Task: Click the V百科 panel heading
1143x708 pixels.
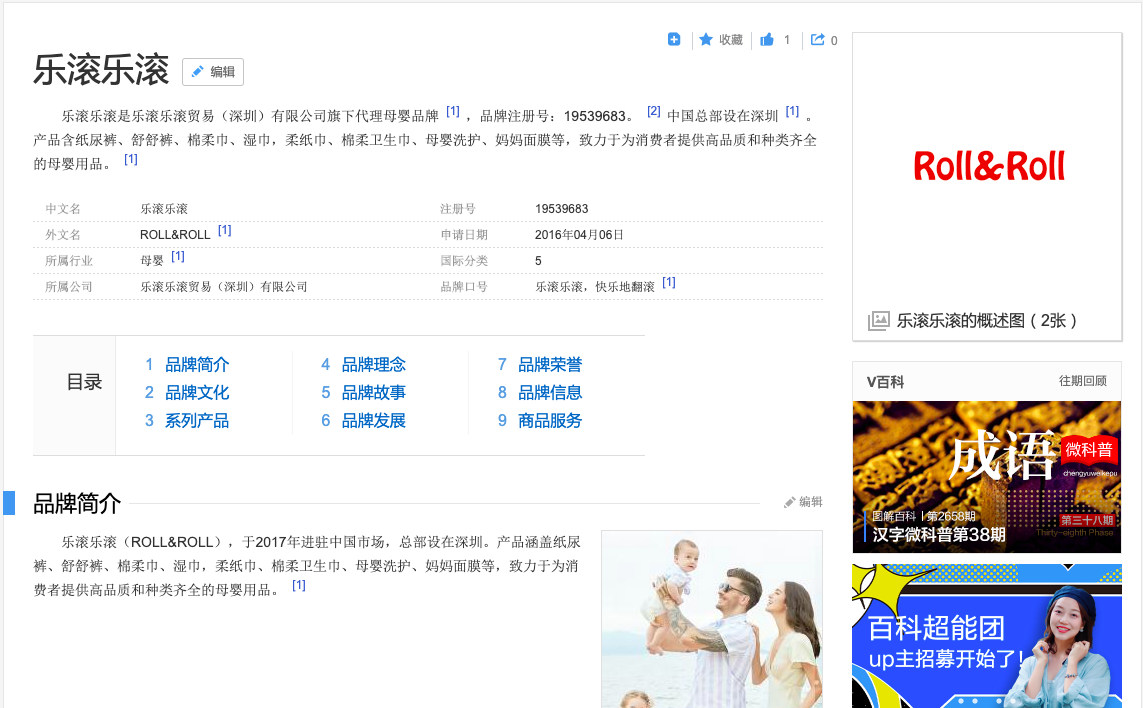Action: click(x=885, y=382)
